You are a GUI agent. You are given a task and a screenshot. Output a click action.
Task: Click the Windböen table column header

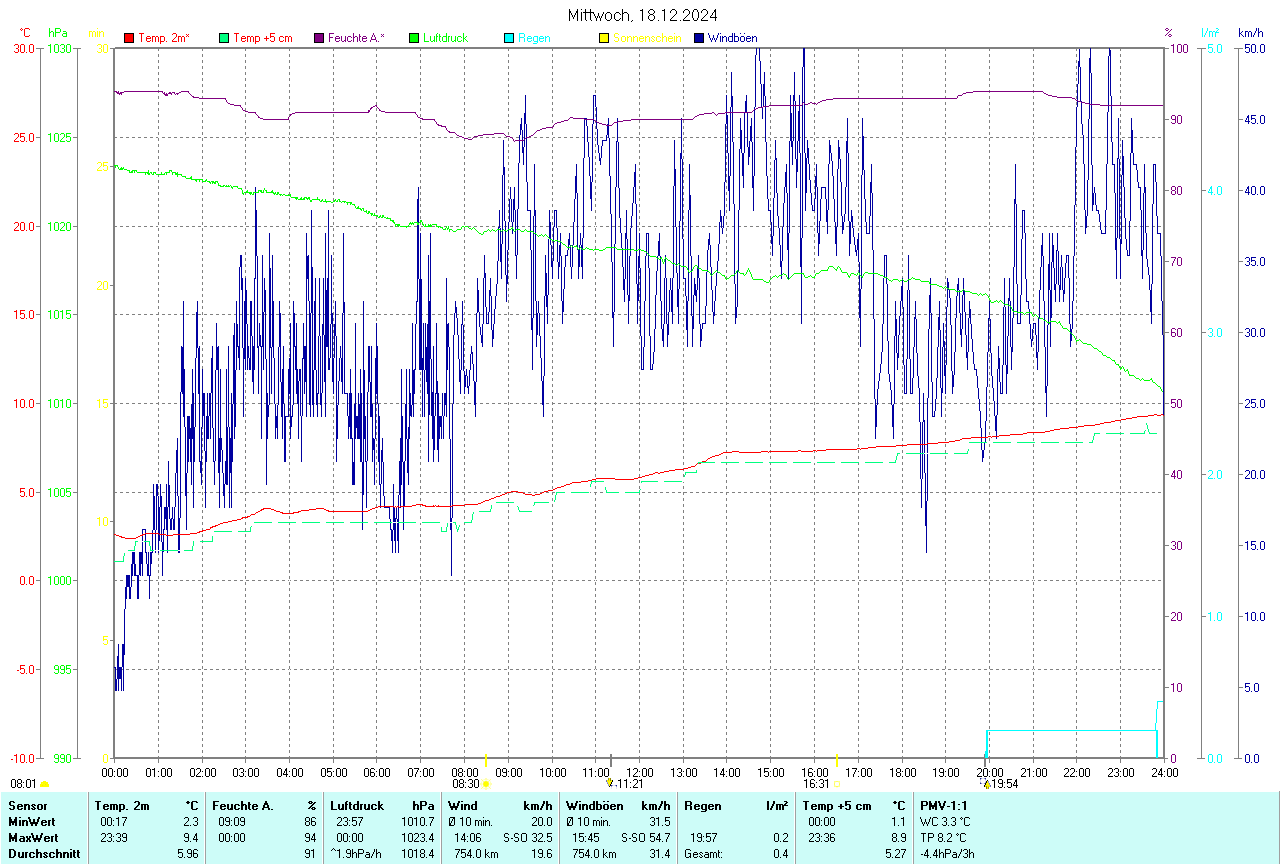point(594,805)
